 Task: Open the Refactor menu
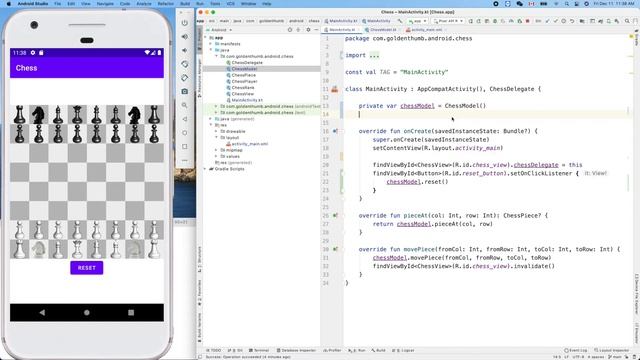coord(166,4)
